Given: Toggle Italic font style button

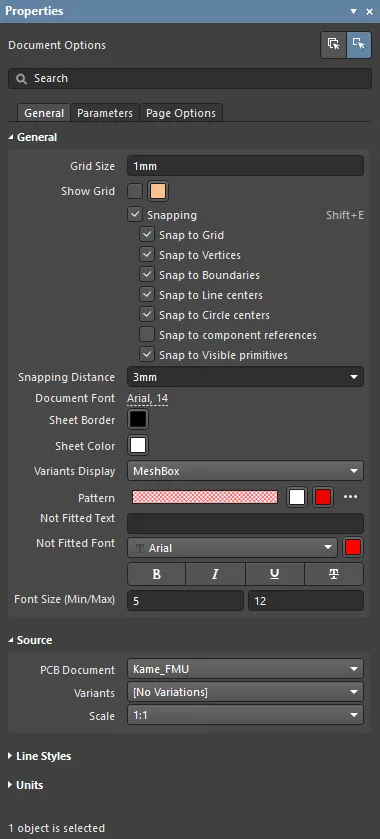Looking at the screenshot, I should tap(215, 574).
